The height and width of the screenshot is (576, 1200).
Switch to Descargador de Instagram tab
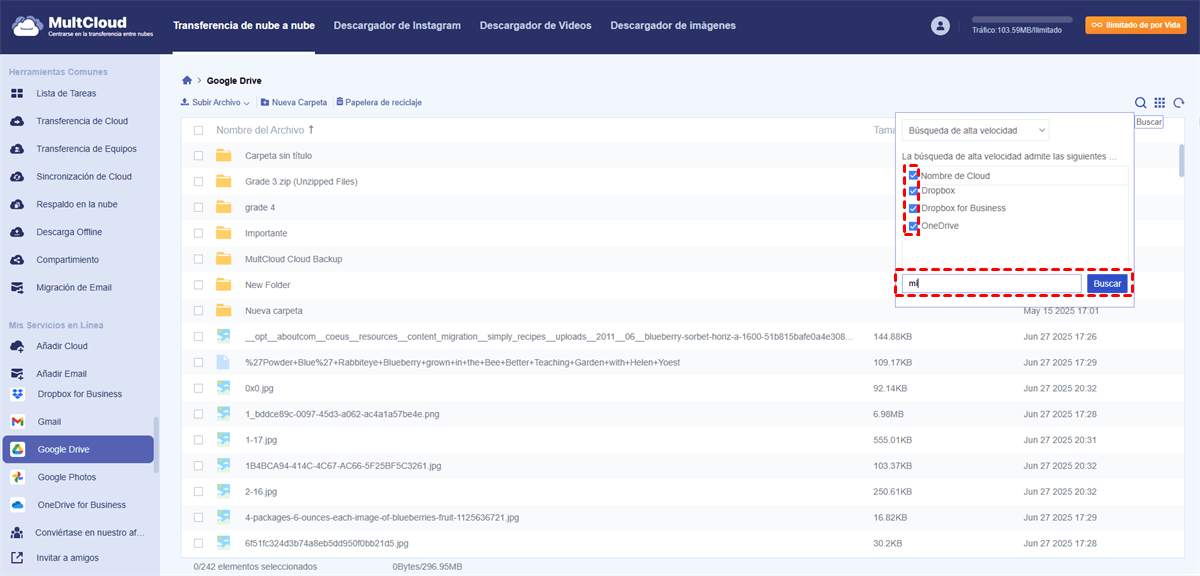397,25
